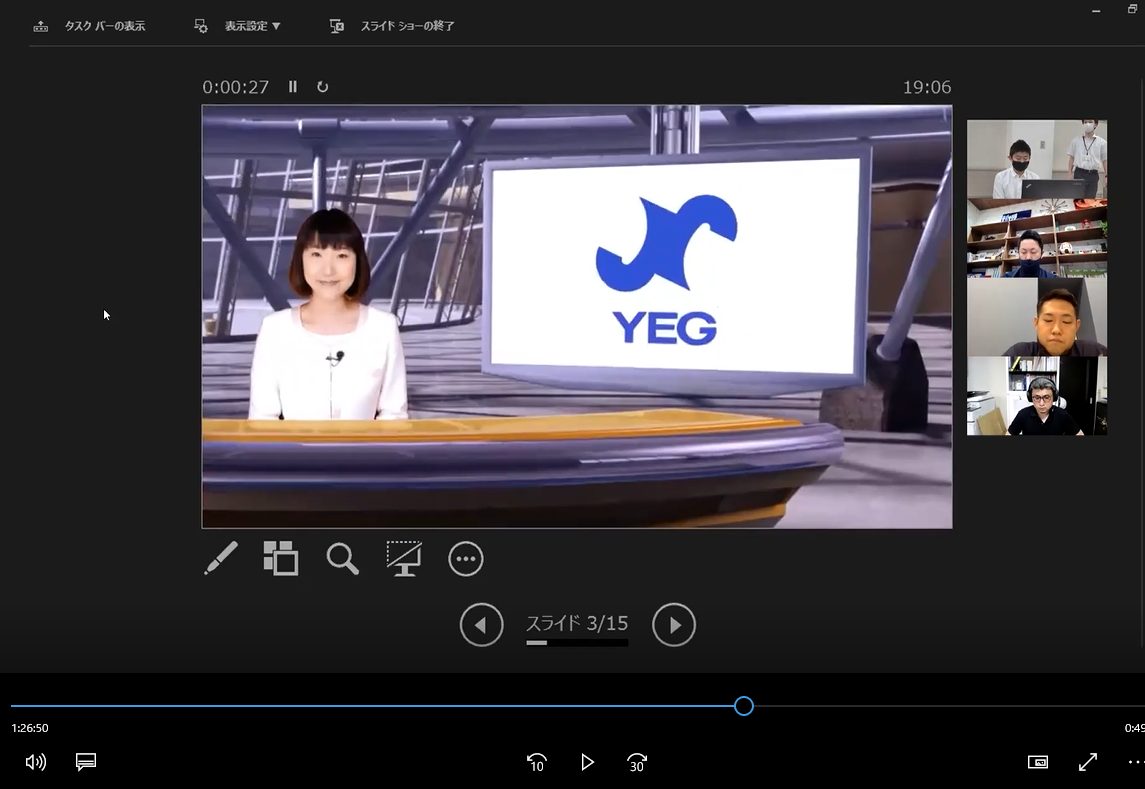Click the display settings monitor icon
The width and height of the screenshot is (1145, 789).
tap(200, 26)
